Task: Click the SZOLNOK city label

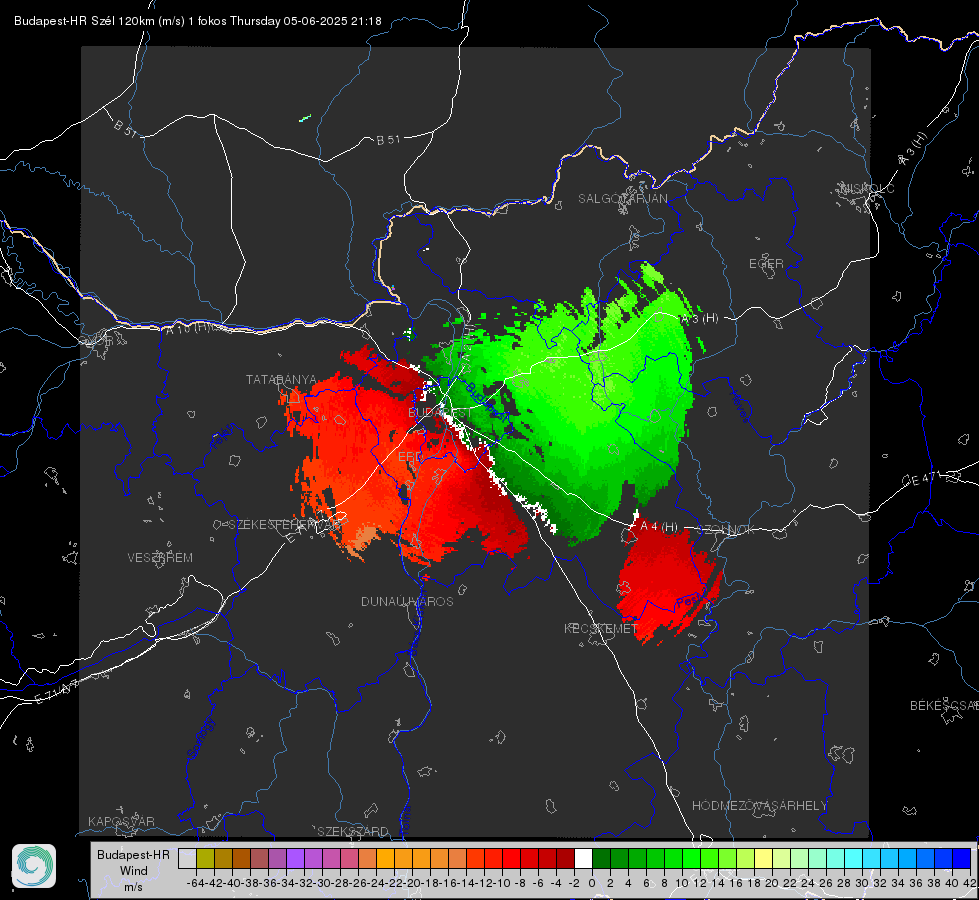Action: point(727,530)
